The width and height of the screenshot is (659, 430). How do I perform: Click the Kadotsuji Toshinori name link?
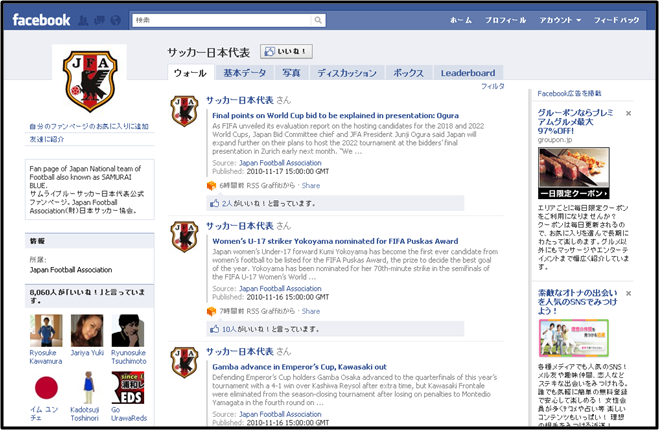pos(84,414)
